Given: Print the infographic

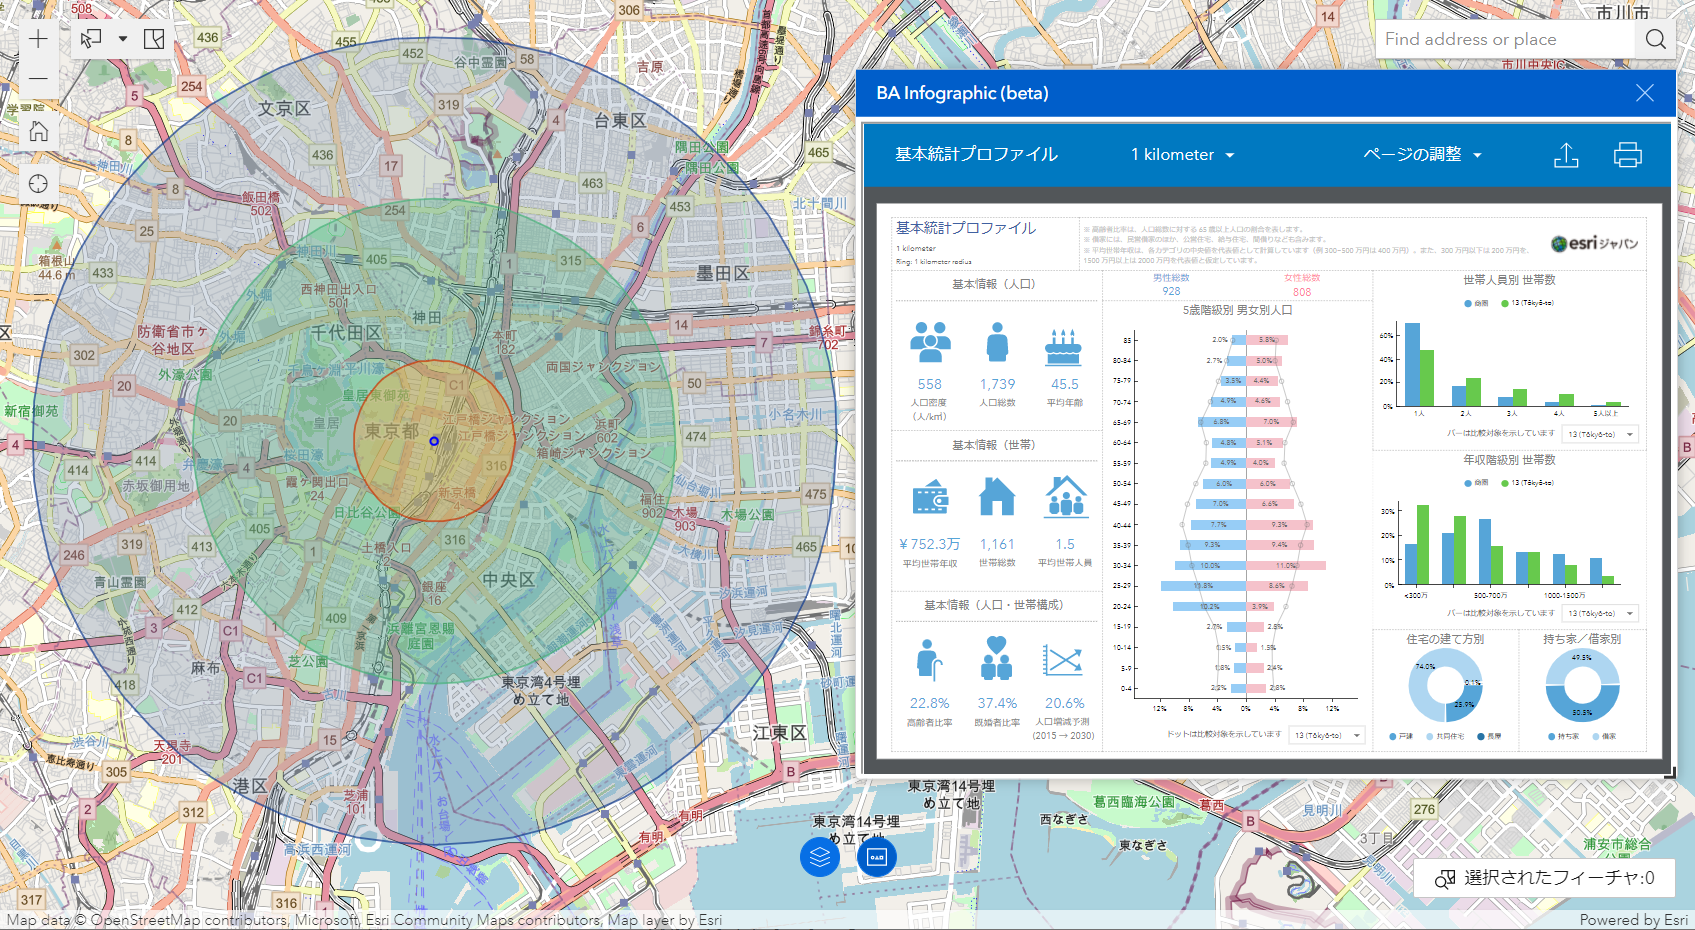Looking at the screenshot, I should 1628,155.
